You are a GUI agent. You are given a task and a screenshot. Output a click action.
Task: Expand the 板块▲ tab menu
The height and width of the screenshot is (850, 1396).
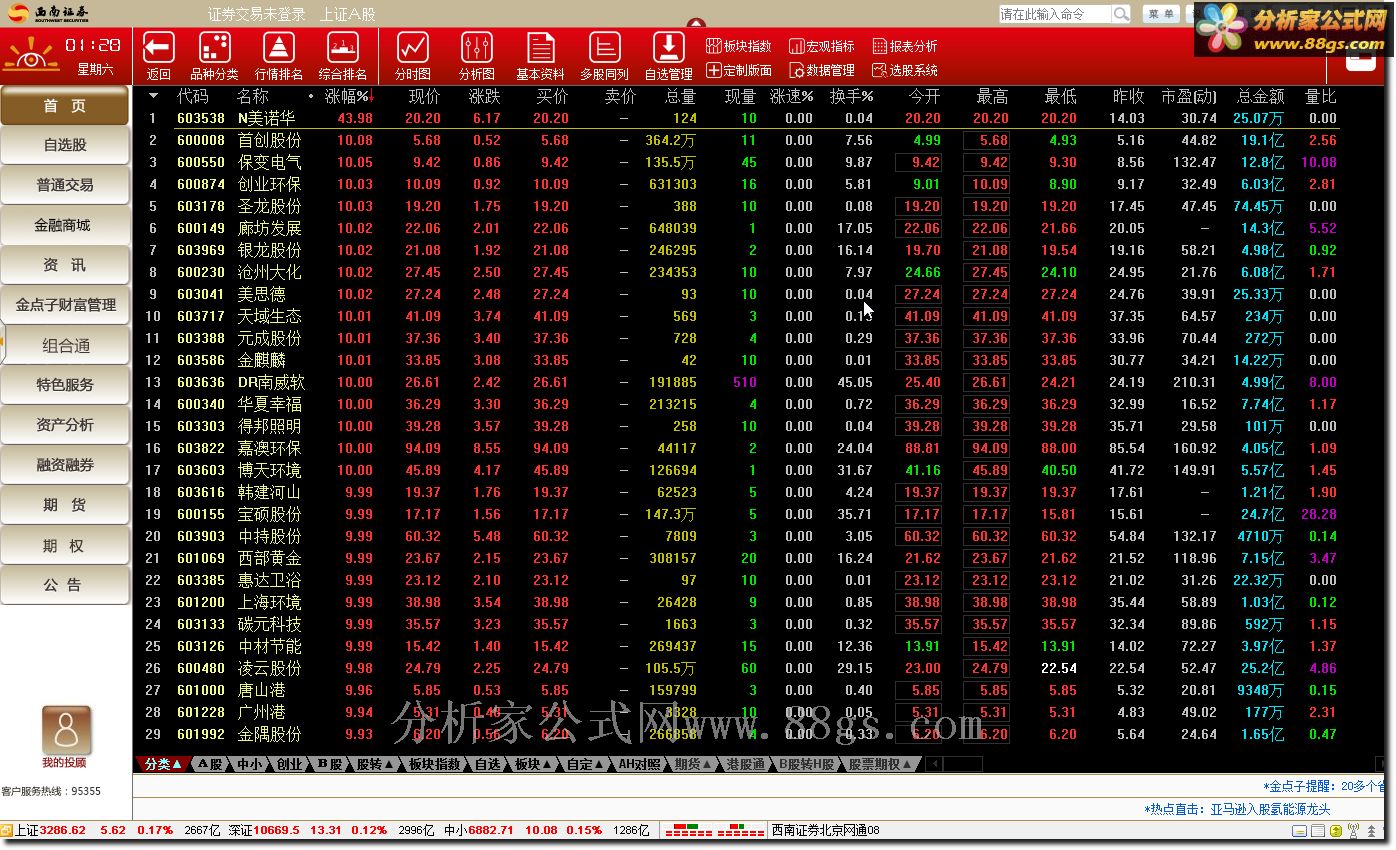tap(534, 764)
